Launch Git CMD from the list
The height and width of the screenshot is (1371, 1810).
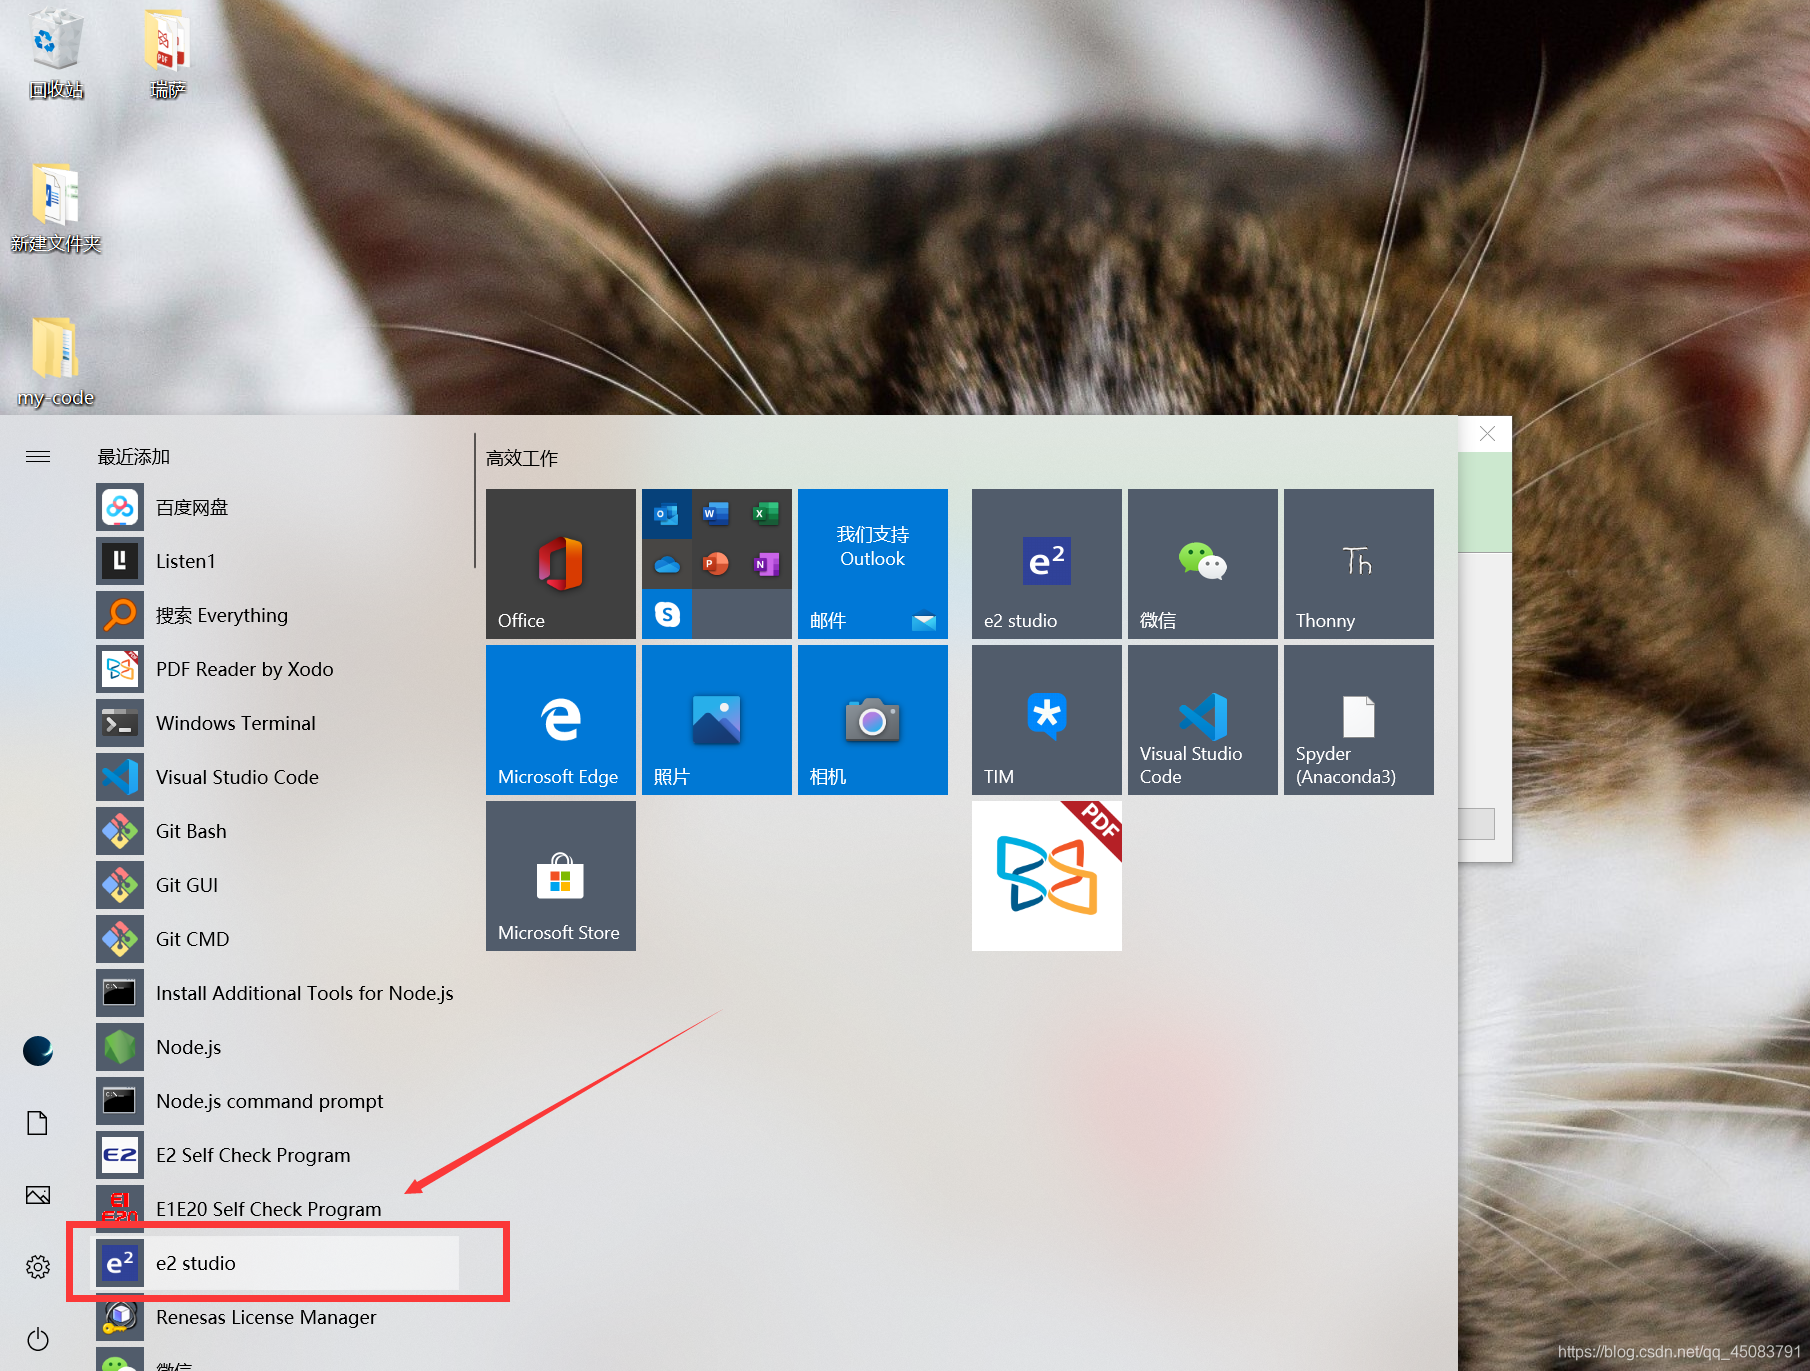(277, 939)
